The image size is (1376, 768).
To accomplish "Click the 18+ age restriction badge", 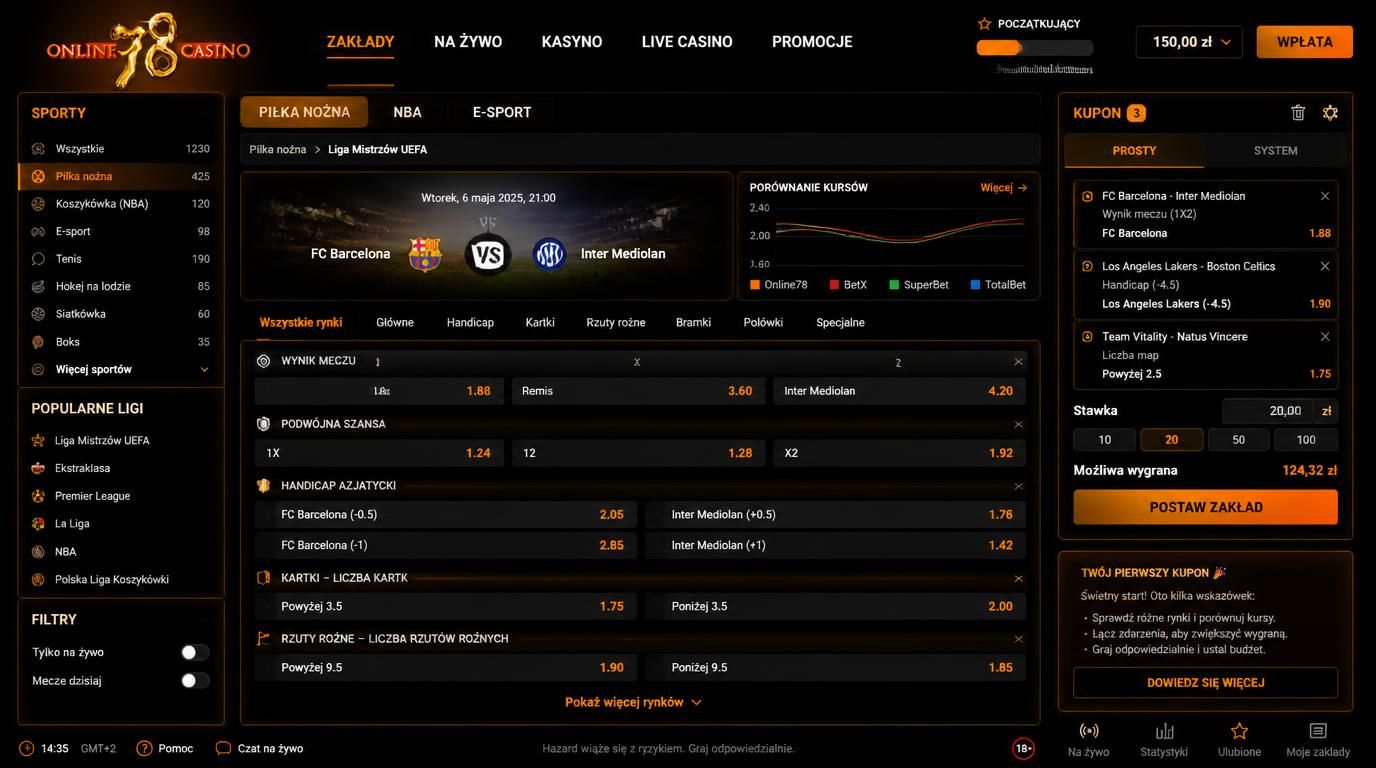I will tap(1023, 748).
